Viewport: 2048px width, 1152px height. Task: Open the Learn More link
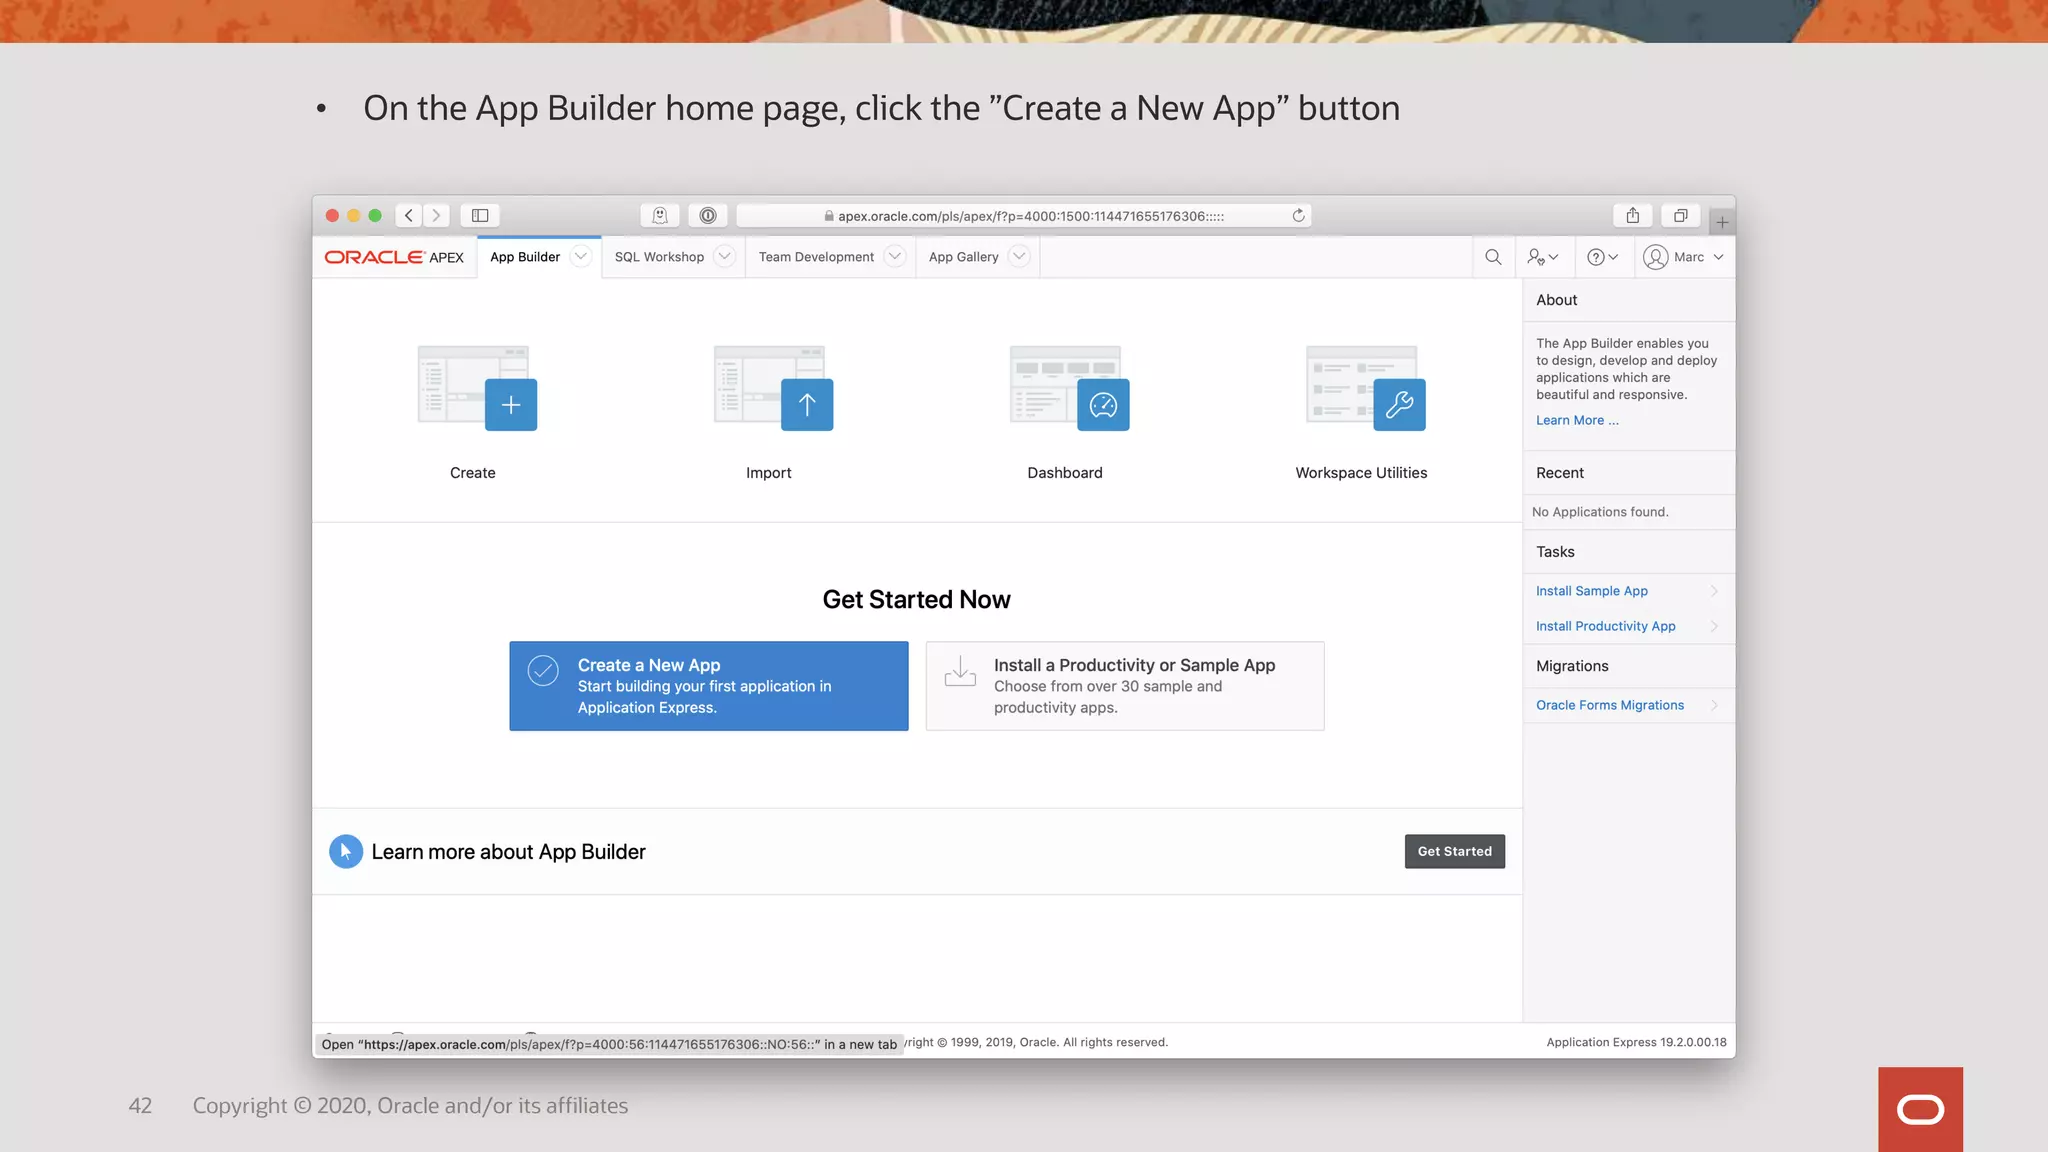coord(1577,421)
